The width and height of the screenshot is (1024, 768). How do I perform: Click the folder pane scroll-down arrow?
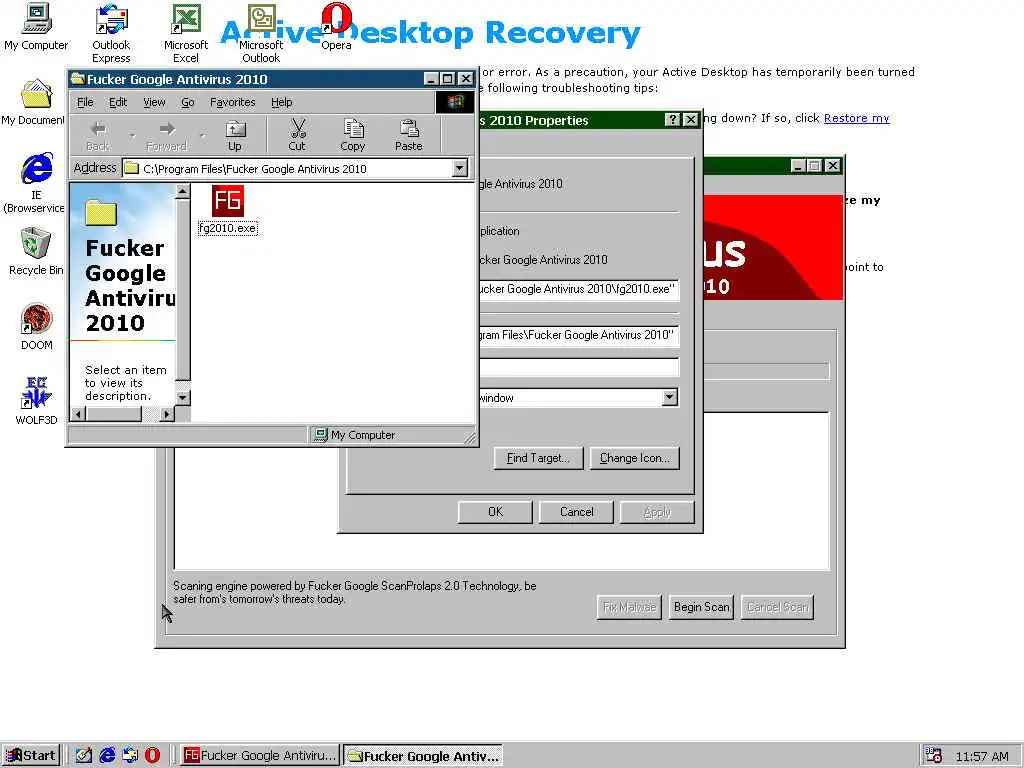[183, 397]
